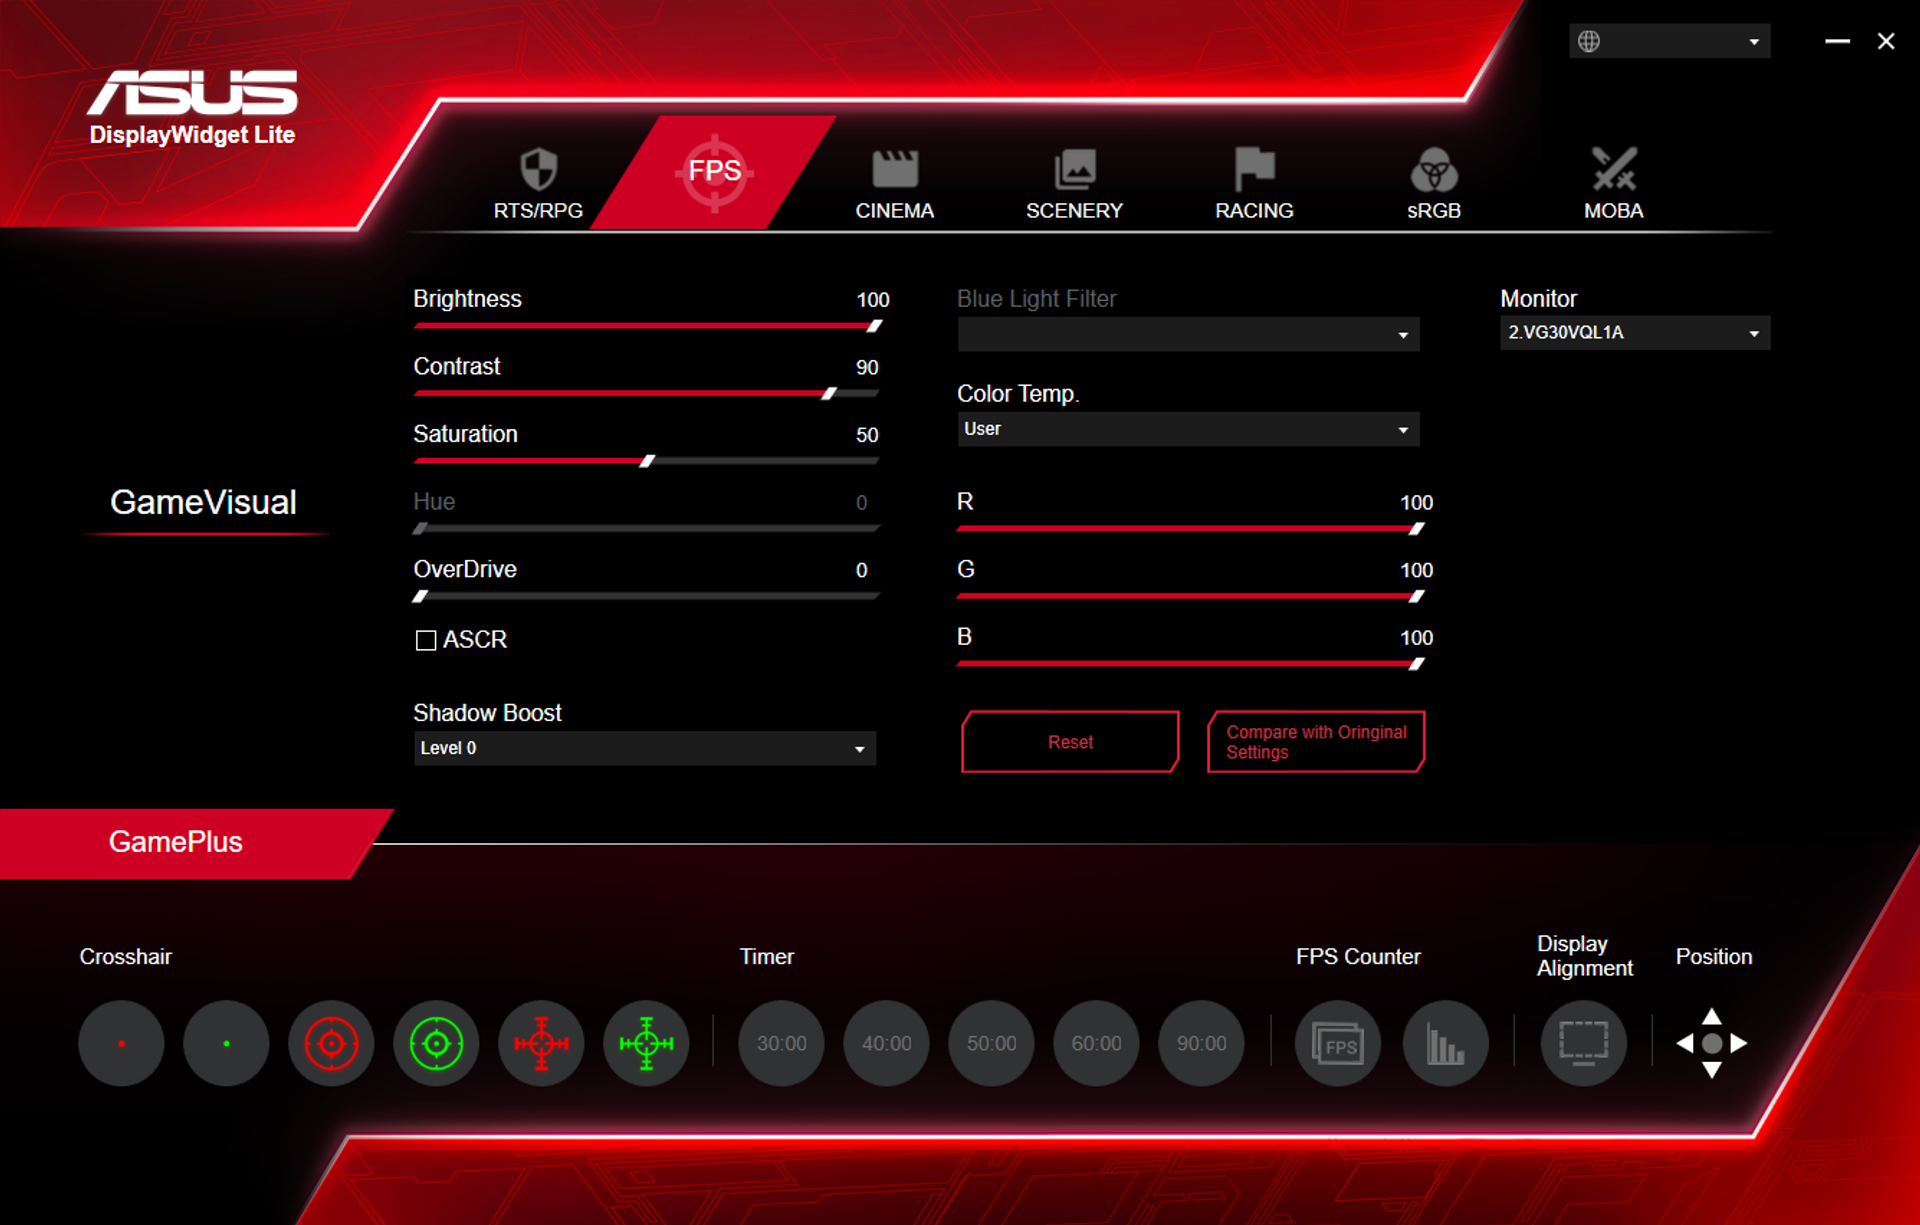The width and height of the screenshot is (1920, 1225).
Task: Click Compare with Oringinal Settings button
Action: point(1316,742)
